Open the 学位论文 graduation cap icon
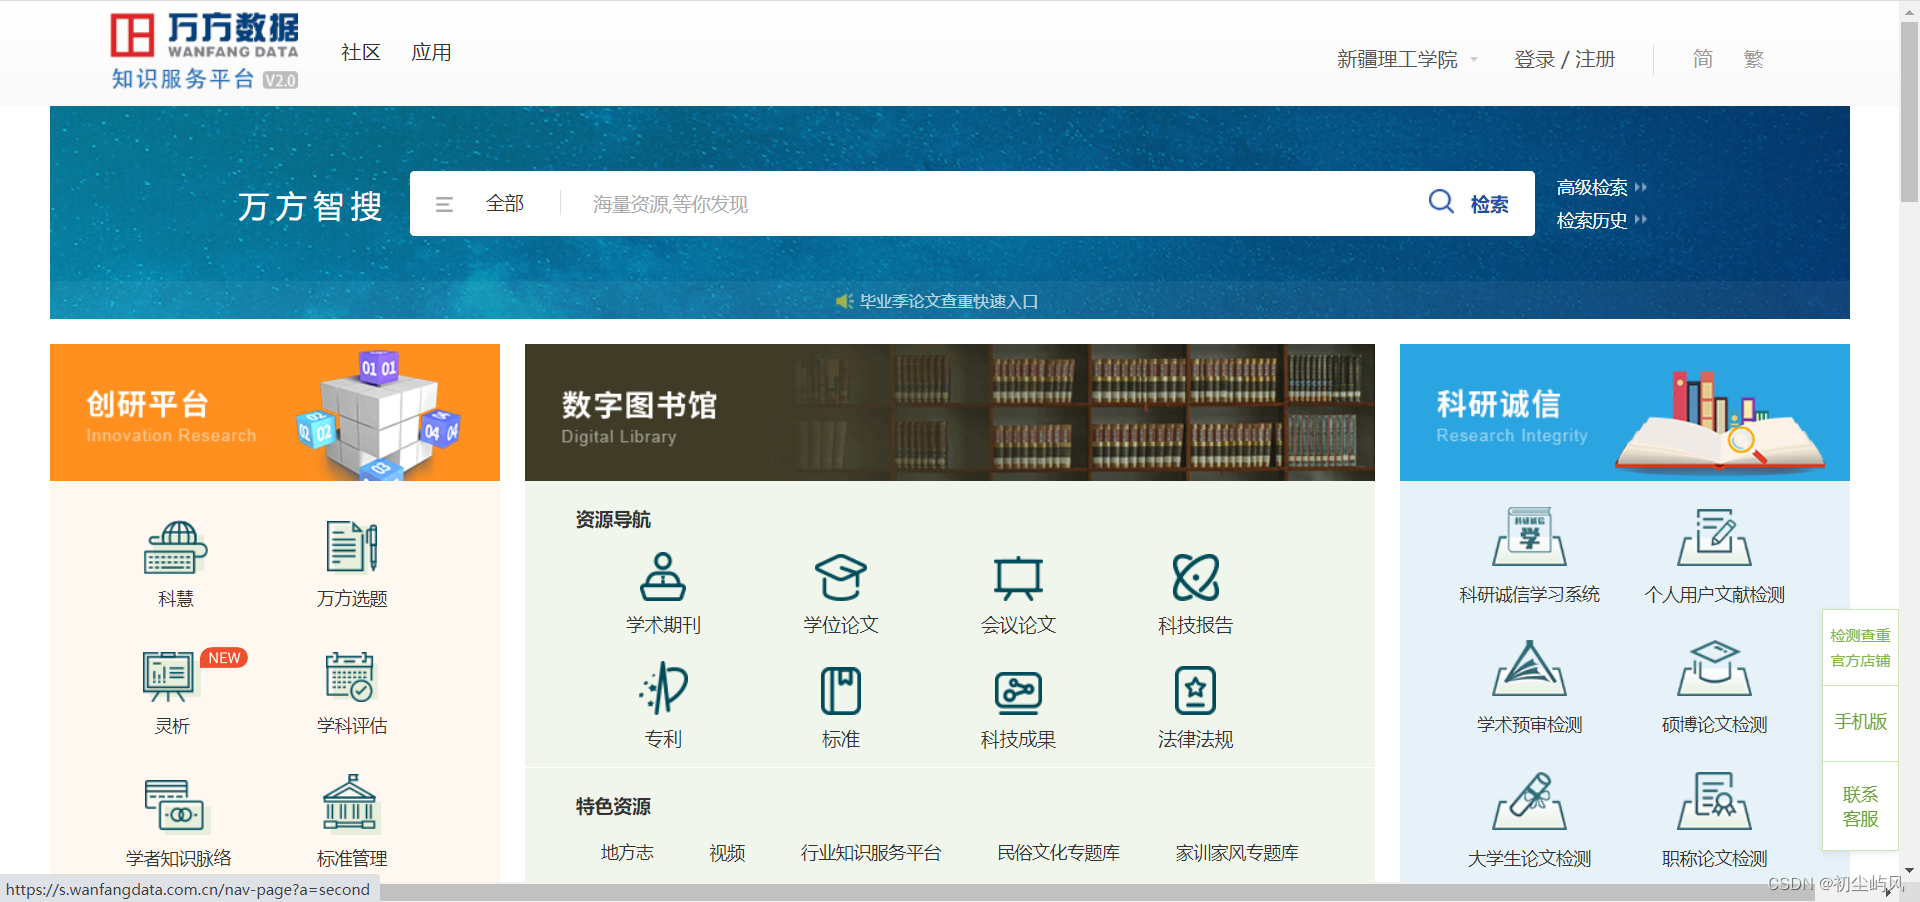Screen dimensions: 1920x902 pos(840,577)
